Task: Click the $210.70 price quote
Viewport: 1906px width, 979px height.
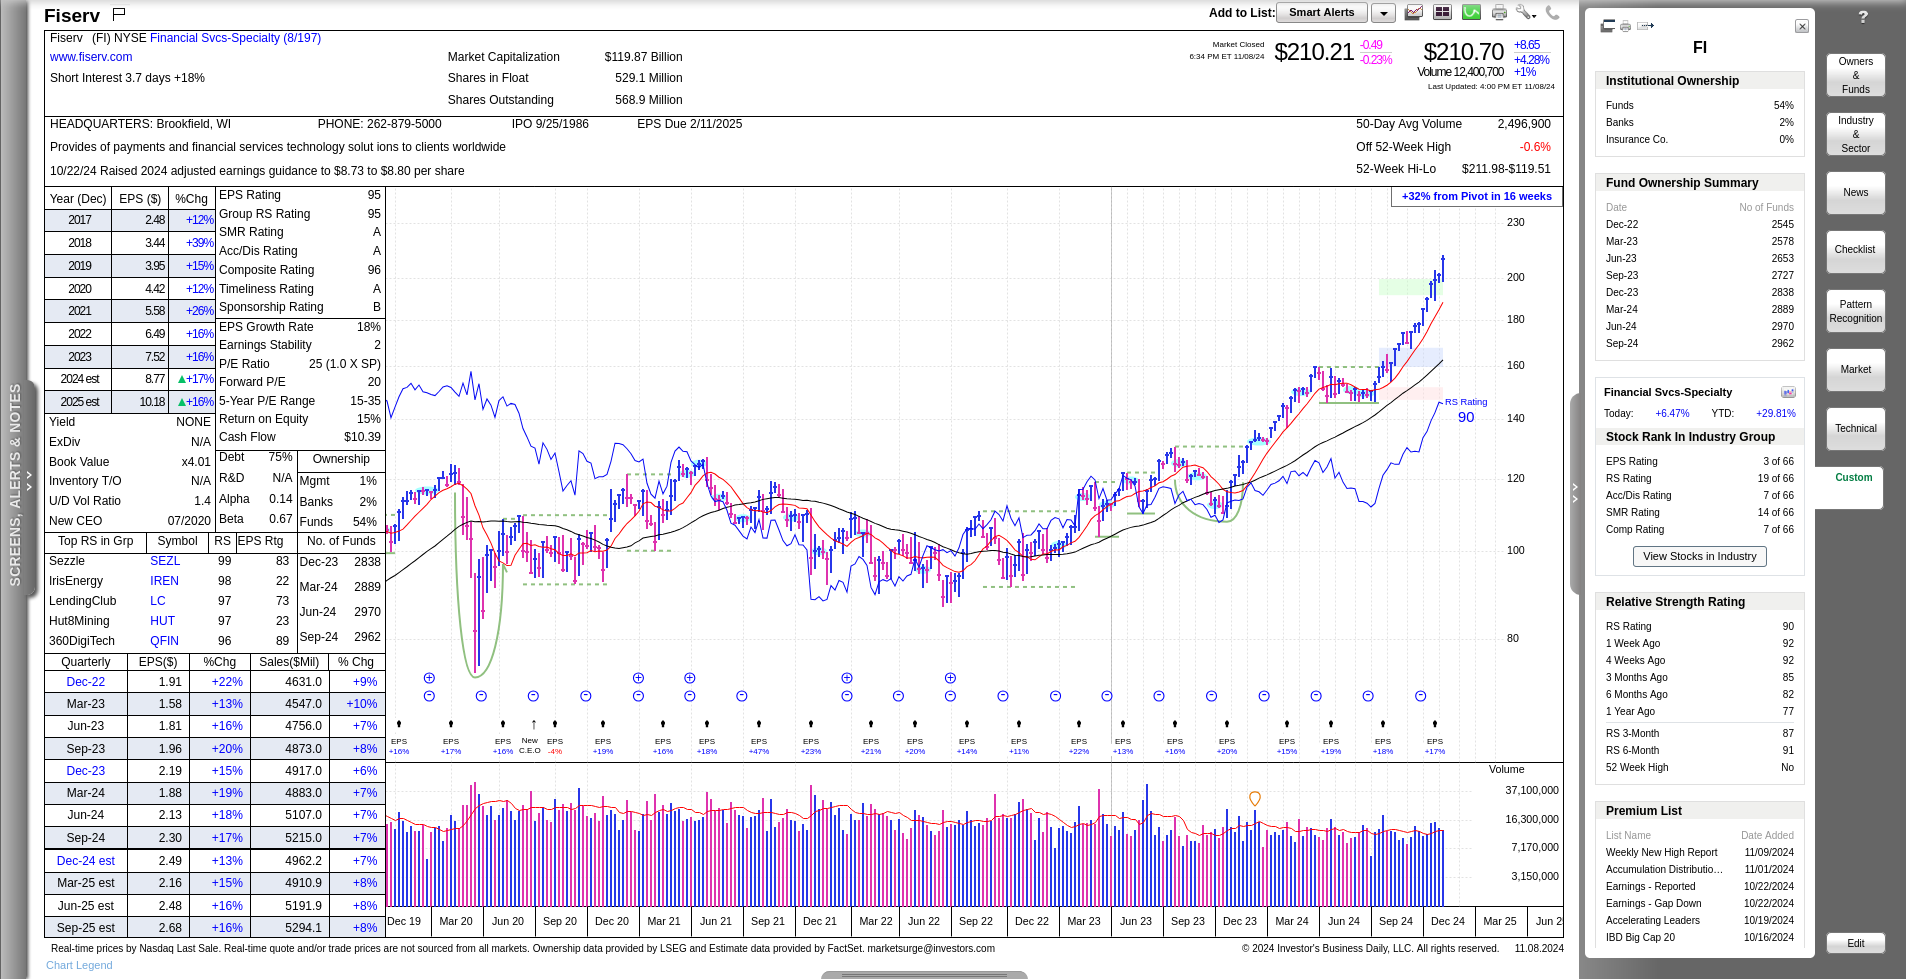Action: 1463,52
